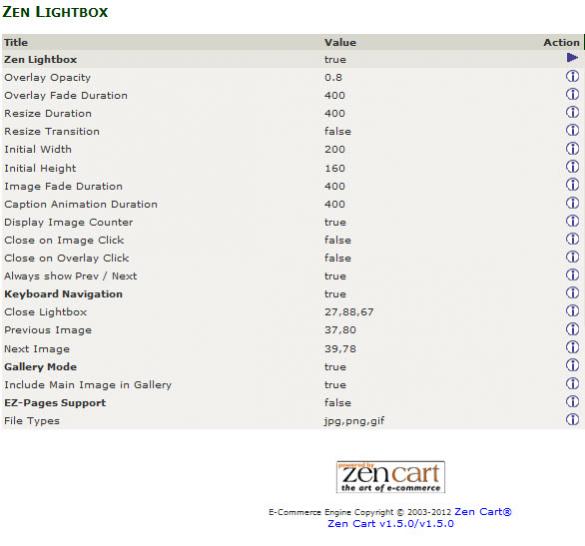Click info icon for Resize Transition
The height and width of the screenshot is (546, 585).
(x=572, y=130)
